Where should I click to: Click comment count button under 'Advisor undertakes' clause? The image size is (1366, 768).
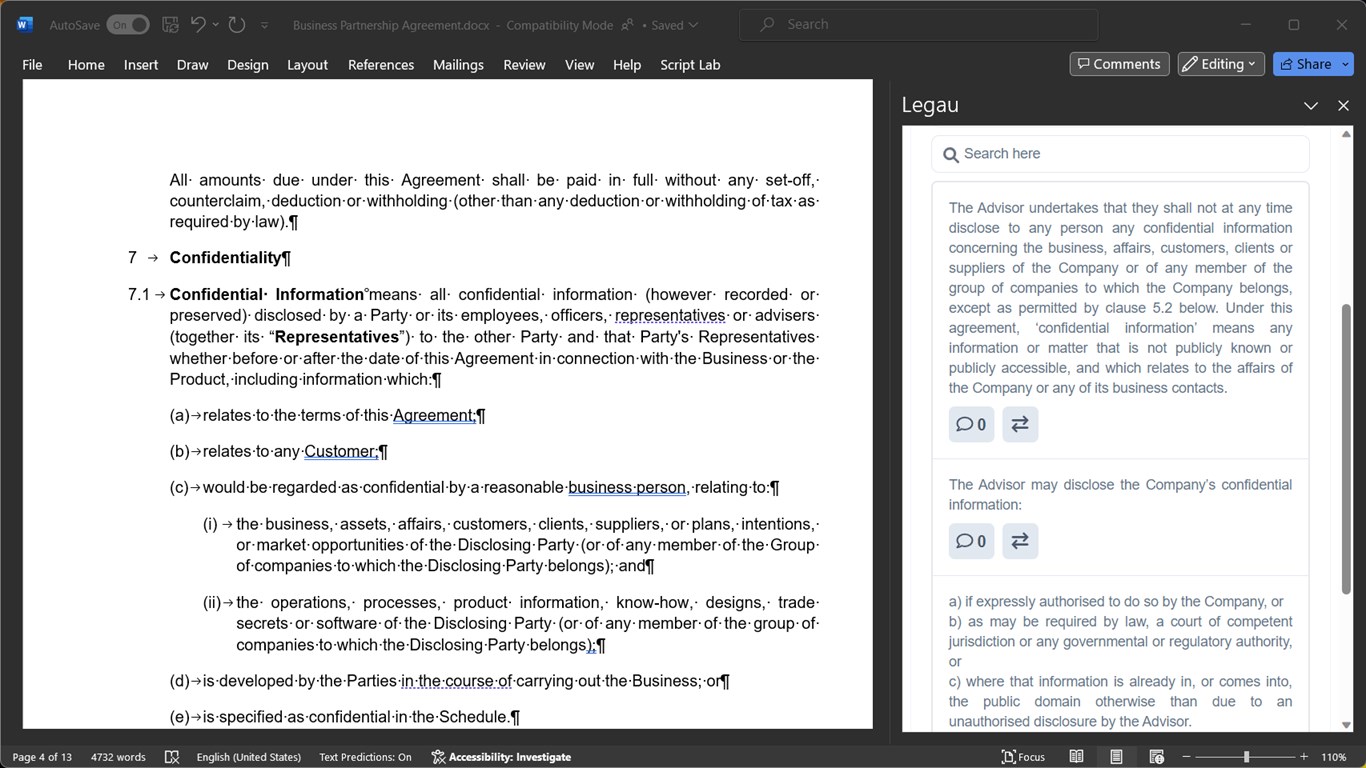(971, 424)
